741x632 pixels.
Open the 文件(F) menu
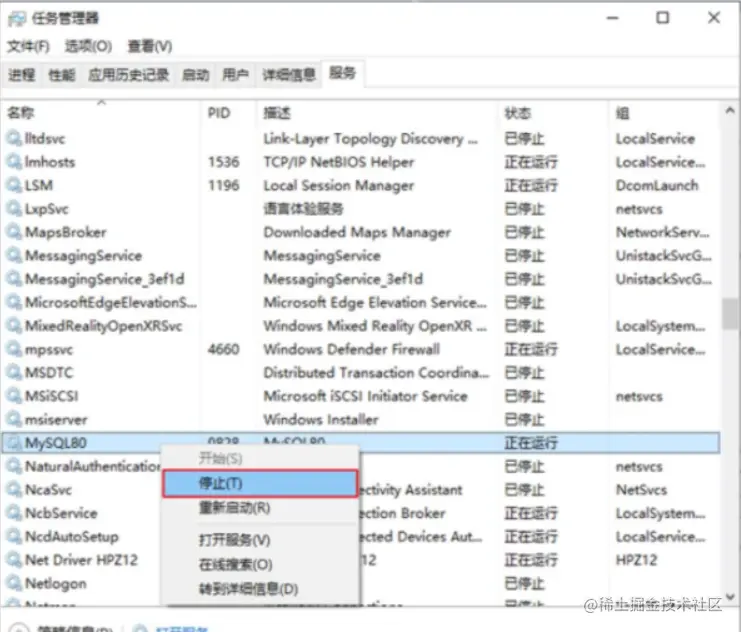pyautogui.click(x=28, y=46)
